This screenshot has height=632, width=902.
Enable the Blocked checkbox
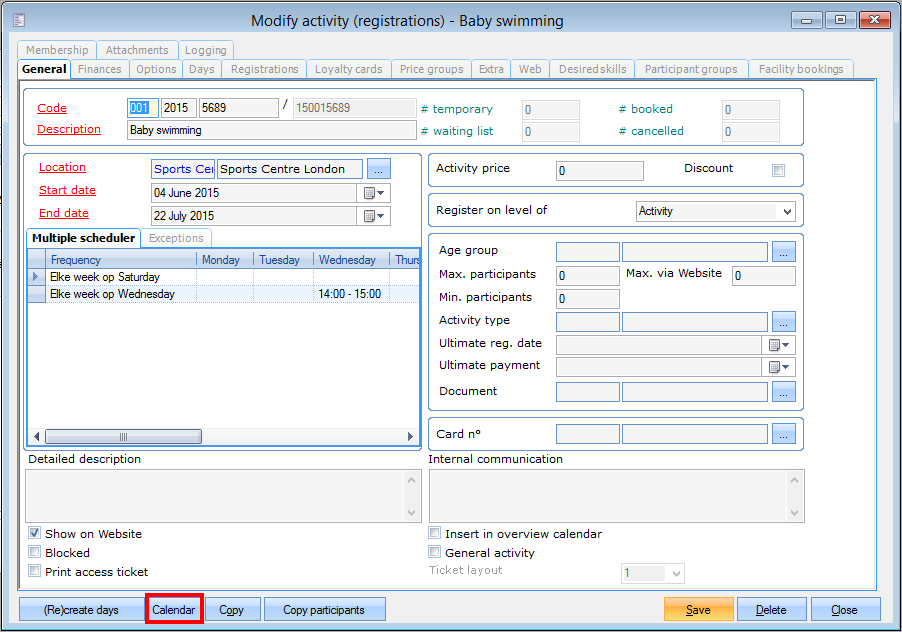[x=35, y=553]
